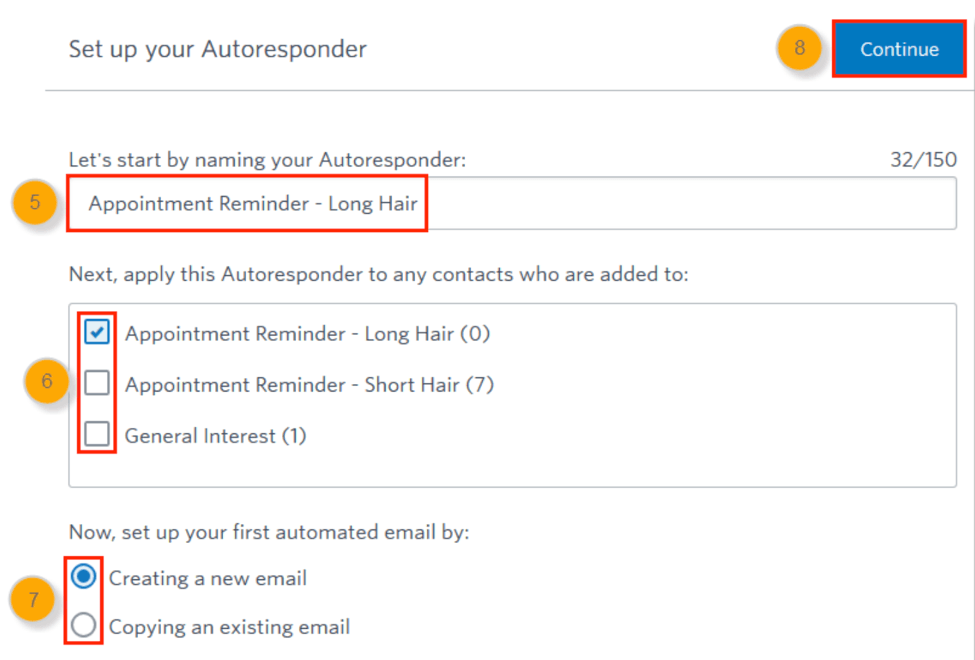Click the naming your Autoresponder prompt text
This screenshot has width=975, height=660.
267,160
